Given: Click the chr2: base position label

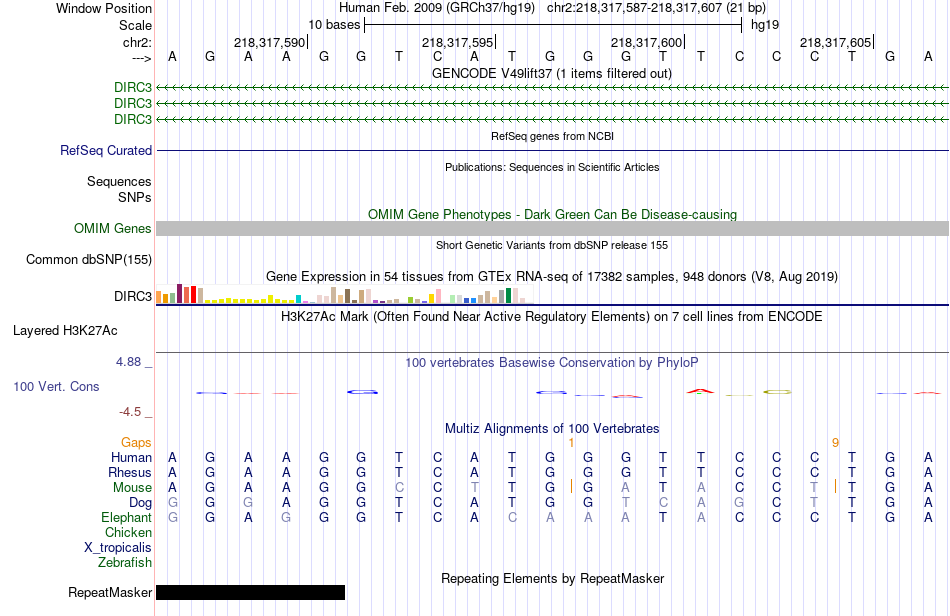Looking at the screenshot, I should (137, 42).
